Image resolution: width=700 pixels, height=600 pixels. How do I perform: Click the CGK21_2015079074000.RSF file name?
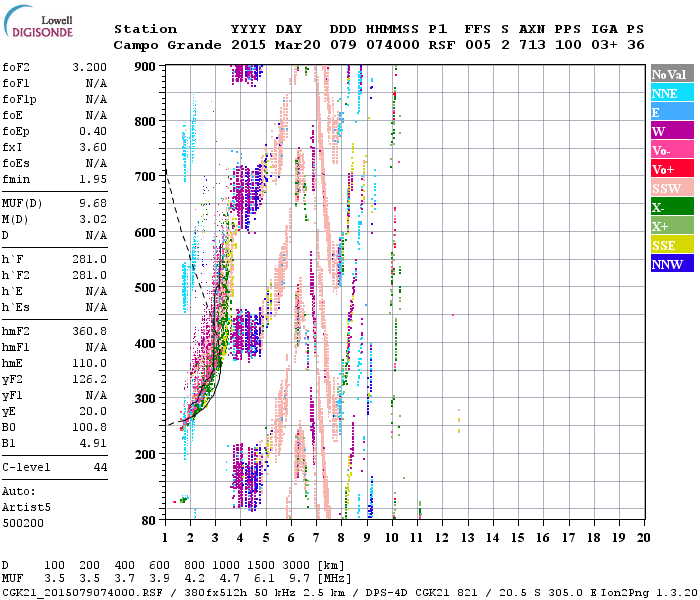point(82,592)
